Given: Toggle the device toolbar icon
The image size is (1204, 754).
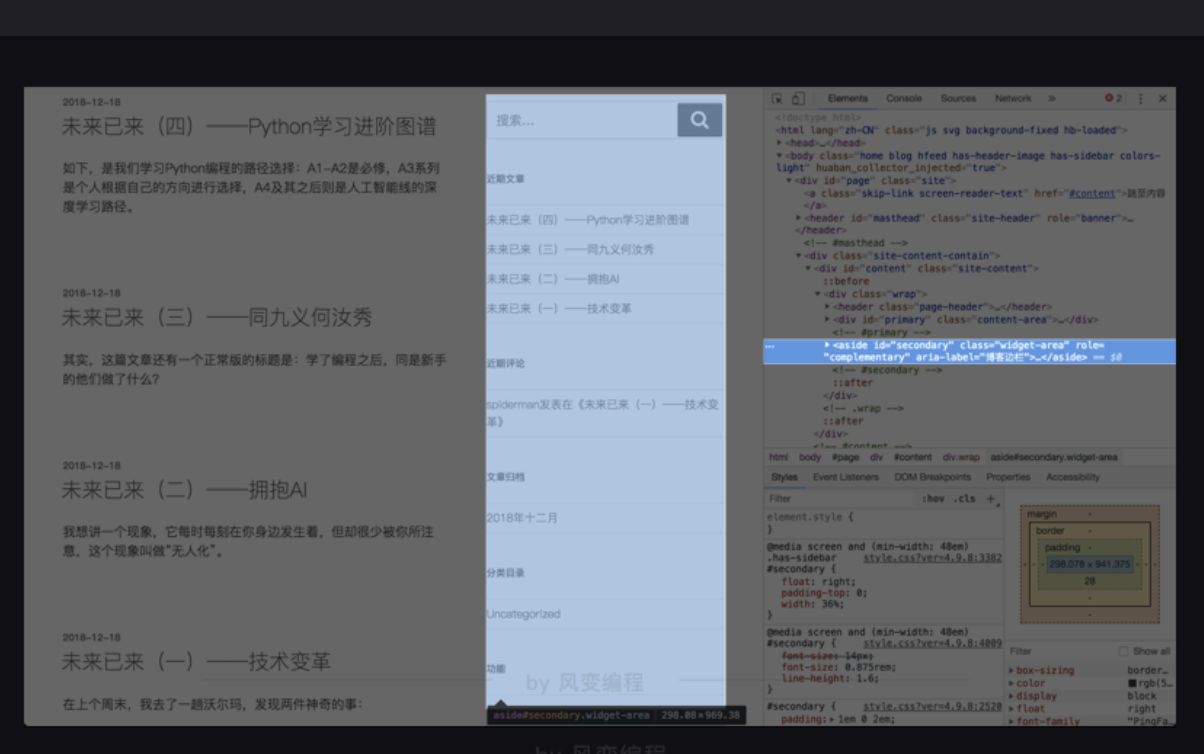Looking at the screenshot, I should 797,97.
